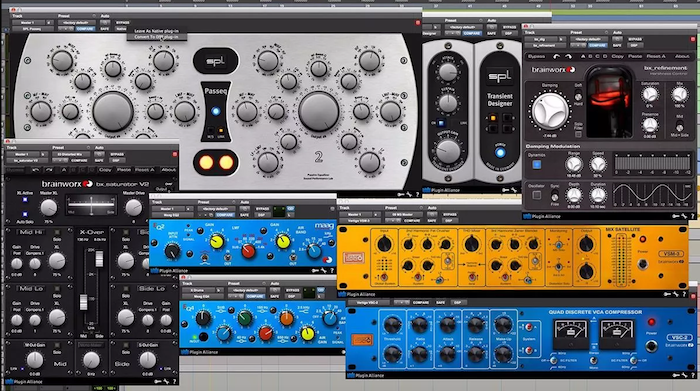Click Paste in the bx_refinement toolbar
The width and height of the screenshot is (700, 391).
click(635, 57)
